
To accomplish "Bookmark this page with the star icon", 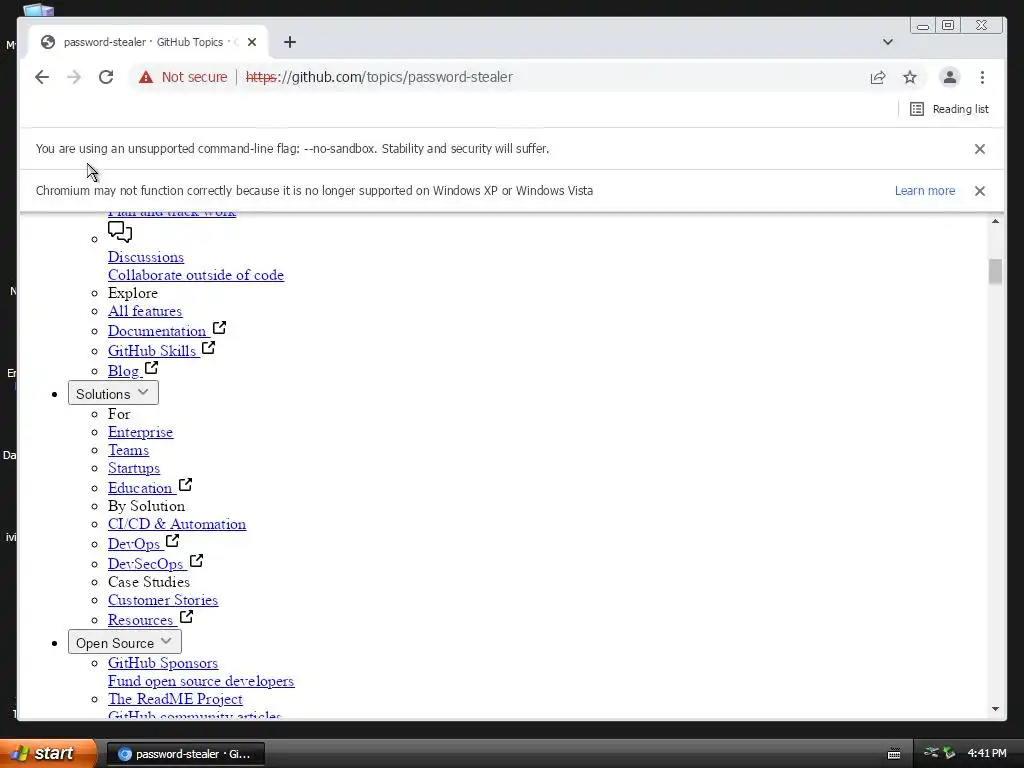I will (x=910, y=77).
